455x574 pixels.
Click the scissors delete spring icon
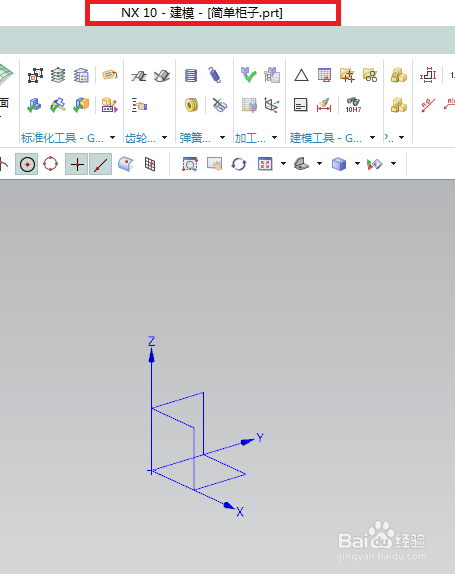pos(220,105)
